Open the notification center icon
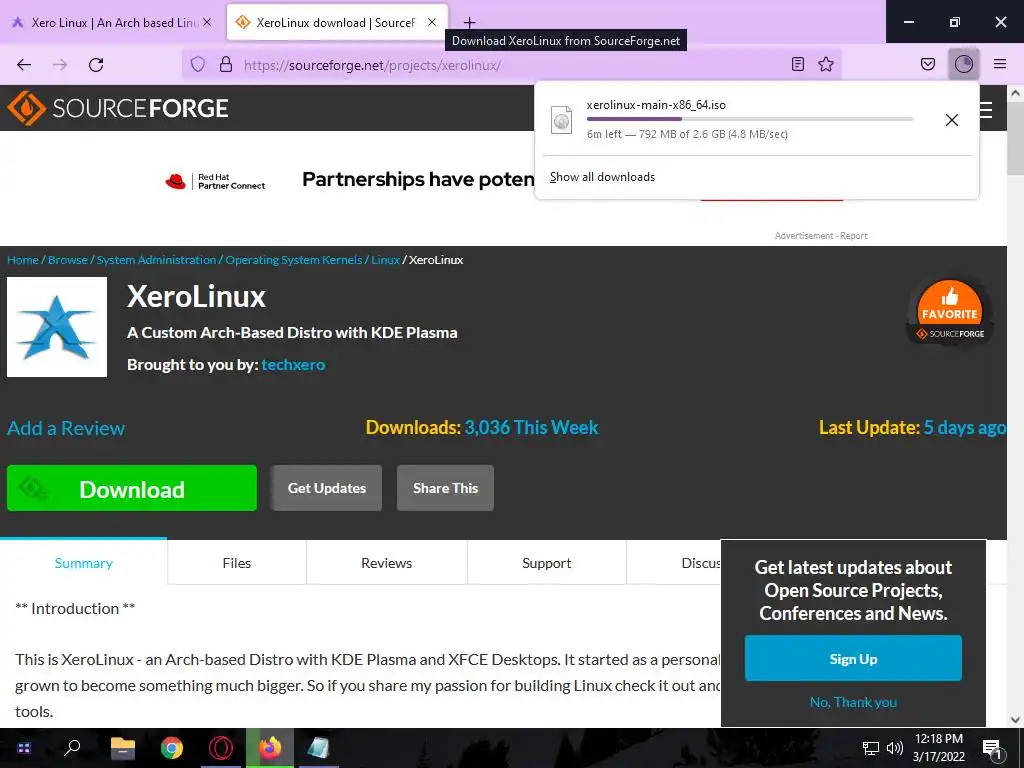Image resolution: width=1024 pixels, height=768 pixels. (992, 749)
